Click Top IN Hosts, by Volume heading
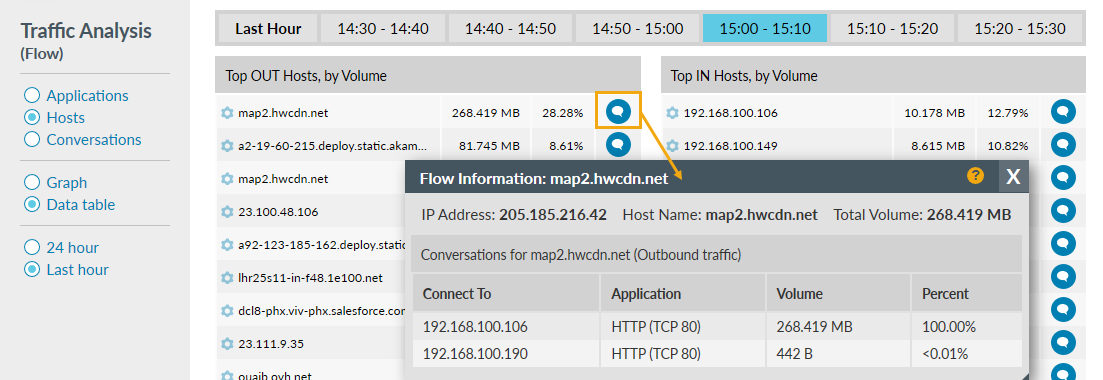The height and width of the screenshot is (380, 1103). pos(744,75)
